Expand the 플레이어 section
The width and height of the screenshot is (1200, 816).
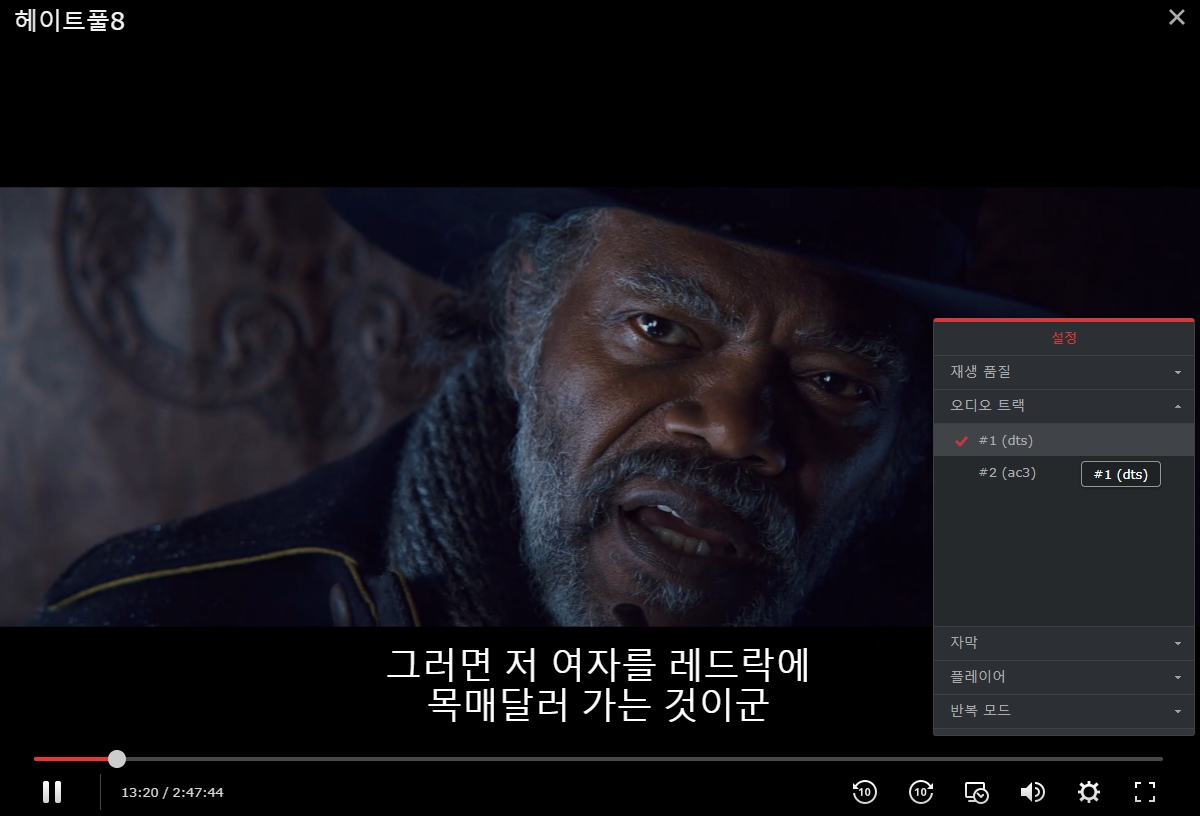coord(1064,677)
